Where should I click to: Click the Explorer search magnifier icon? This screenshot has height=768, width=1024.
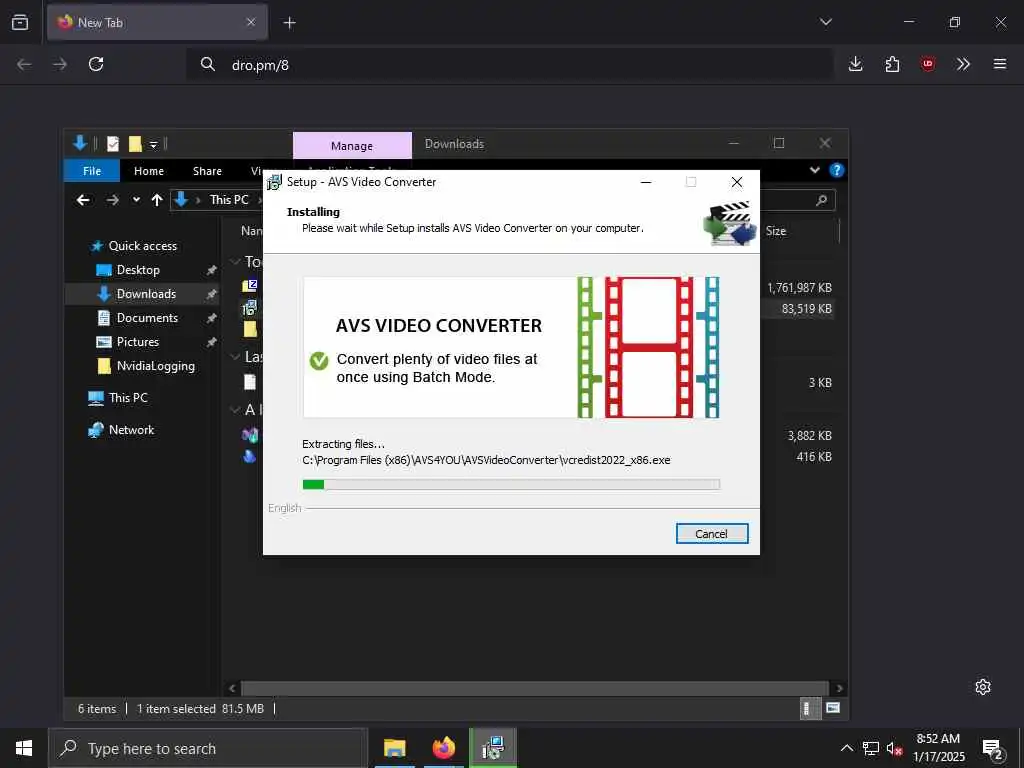point(822,200)
